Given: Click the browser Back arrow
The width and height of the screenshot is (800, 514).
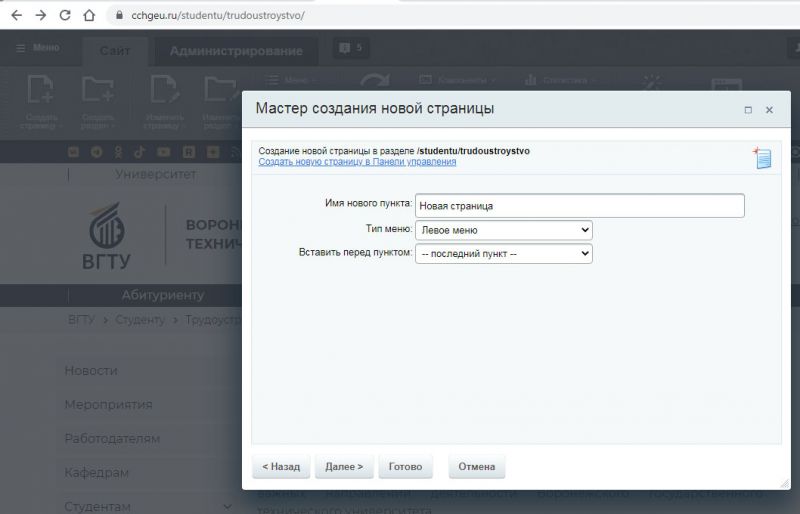Looking at the screenshot, I should 16,16.
